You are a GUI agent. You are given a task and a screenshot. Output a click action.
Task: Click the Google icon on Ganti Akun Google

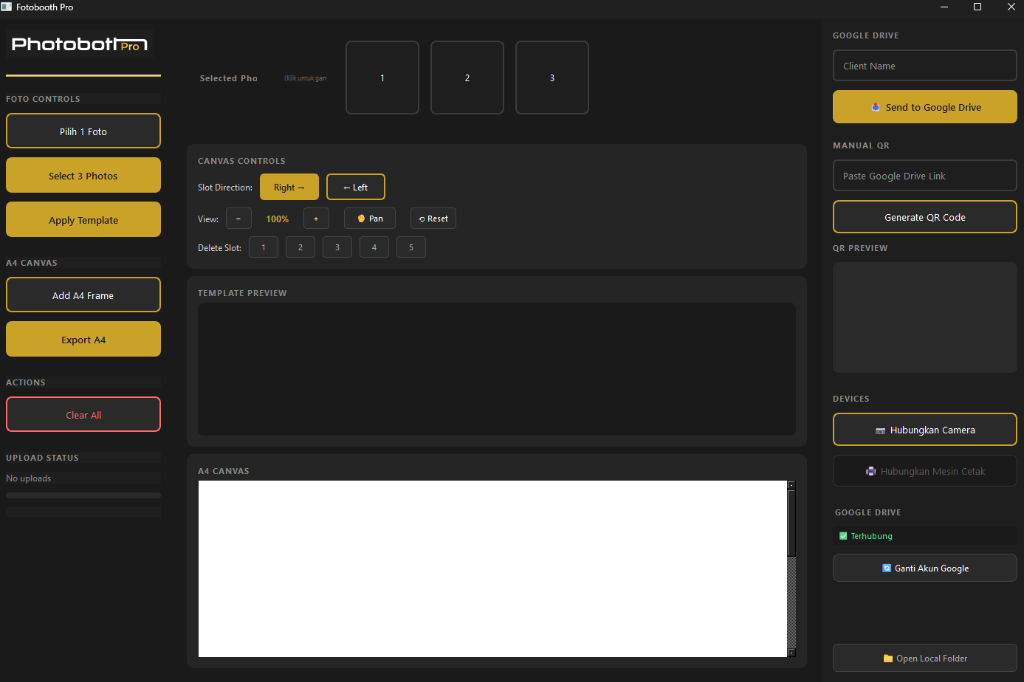pos(885,568)
